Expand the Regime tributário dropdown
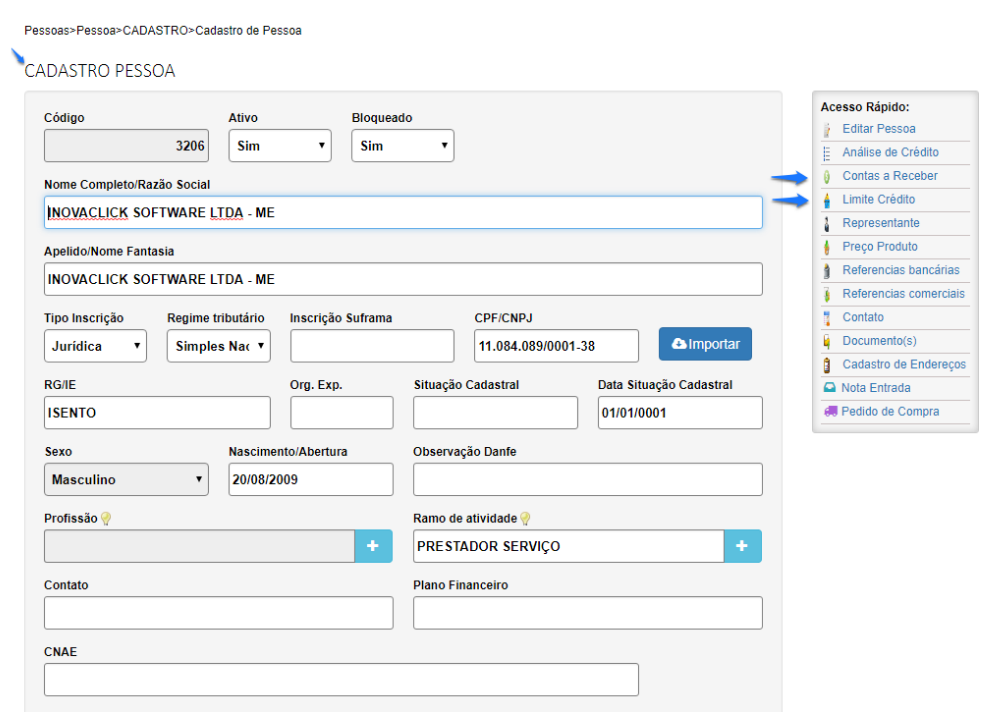This screenshot has height=722, width=1001. [x=218, y=346]
